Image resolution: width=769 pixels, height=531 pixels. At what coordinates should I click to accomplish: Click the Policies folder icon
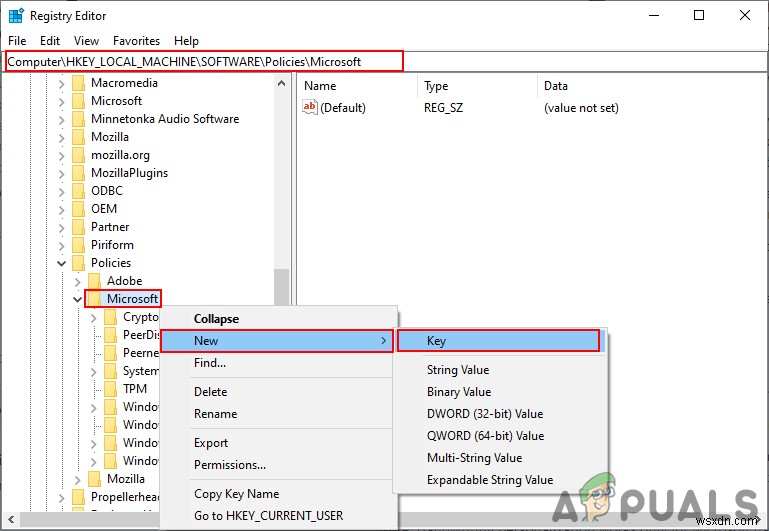[x=78, y=263]
